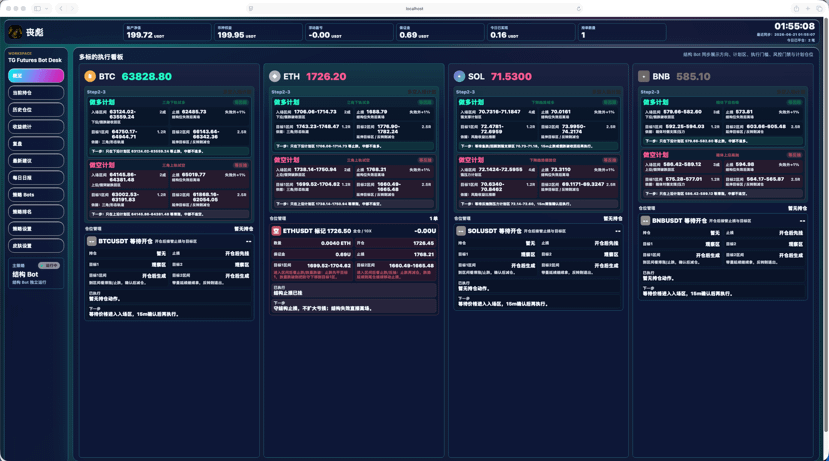The width and height of the screenshot is (829, 461).
Task: Select the highlighted 概览 sidebar item
Action: (36, 76)
